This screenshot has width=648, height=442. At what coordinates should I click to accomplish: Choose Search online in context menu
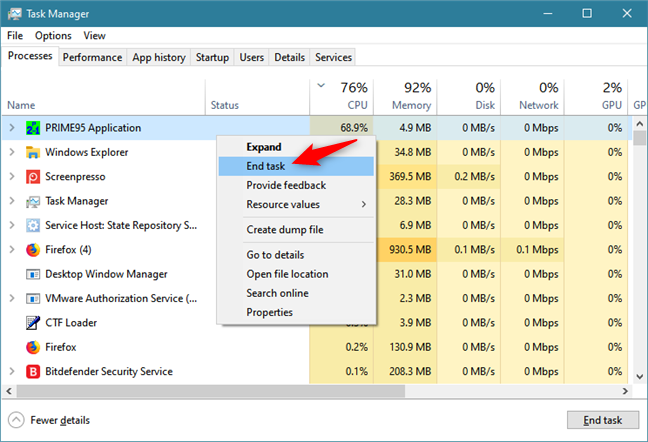pos(297,293)
